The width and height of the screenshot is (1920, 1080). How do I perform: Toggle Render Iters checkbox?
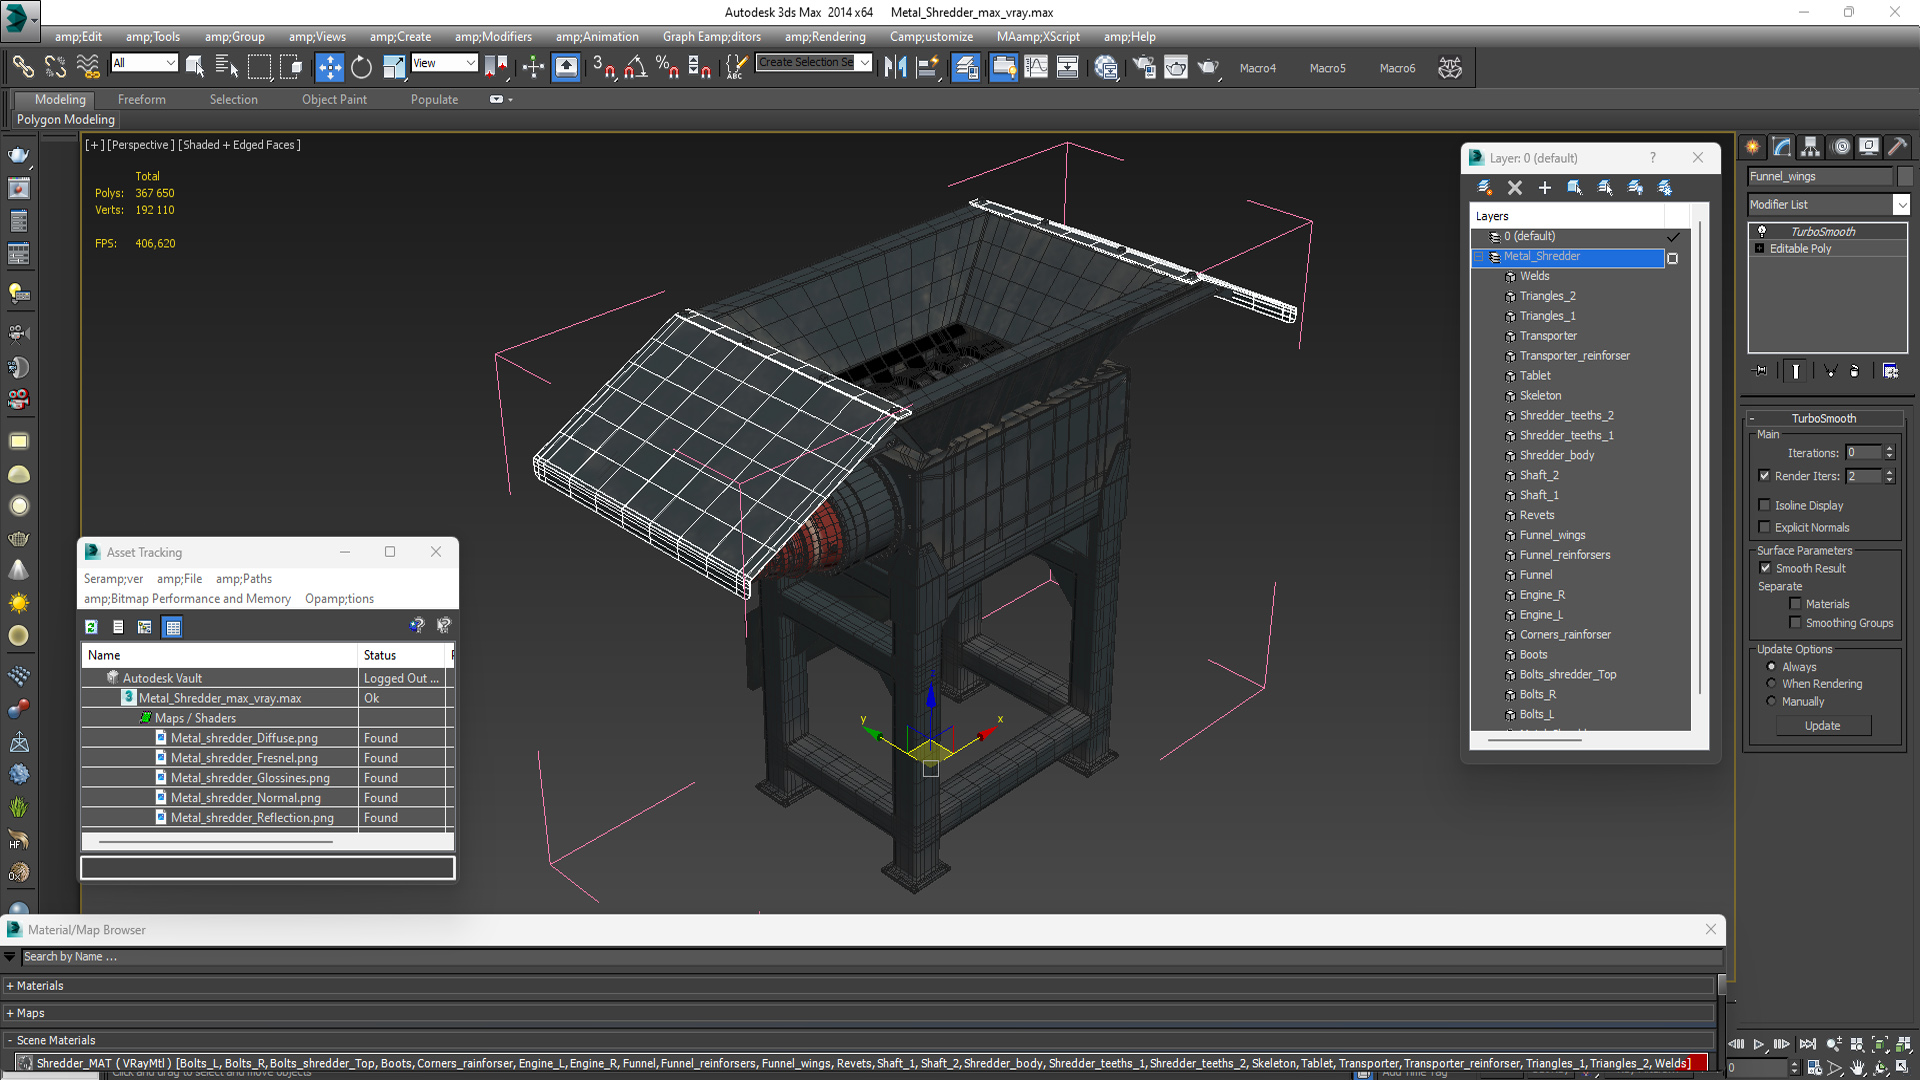(x=1764, y=476)
